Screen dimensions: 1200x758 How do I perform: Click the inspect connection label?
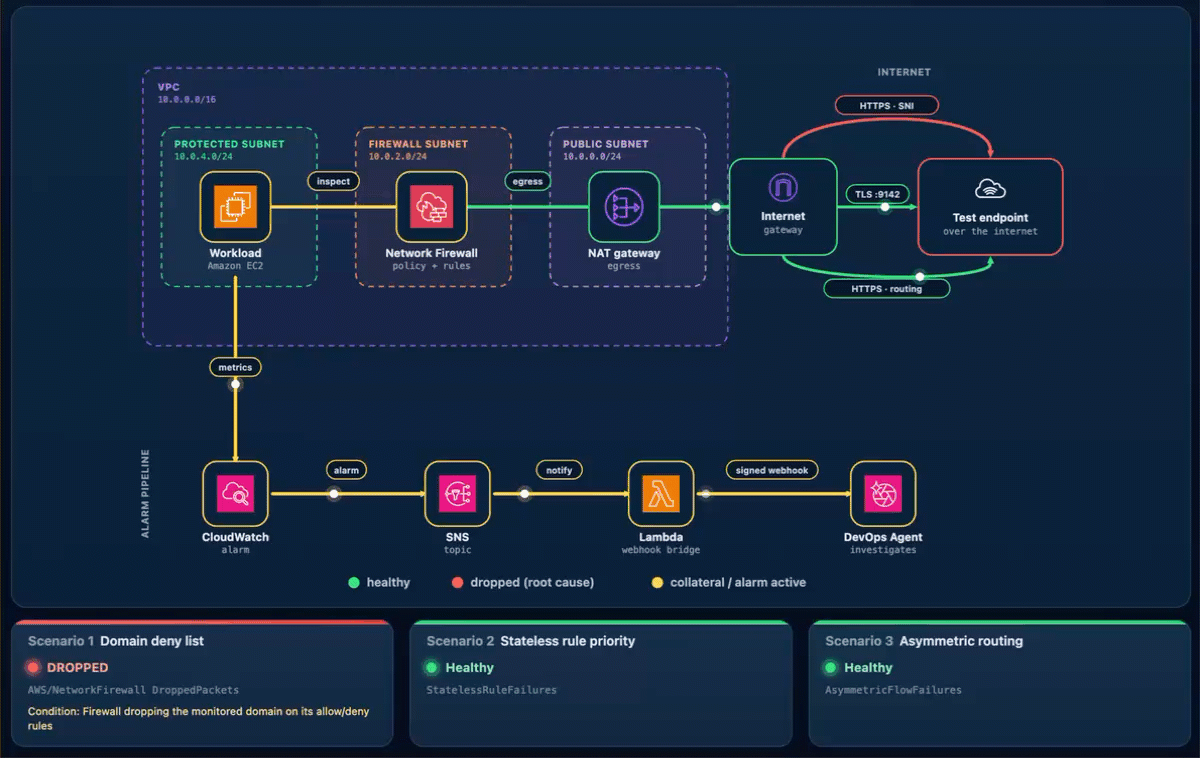tap(334, 181)
